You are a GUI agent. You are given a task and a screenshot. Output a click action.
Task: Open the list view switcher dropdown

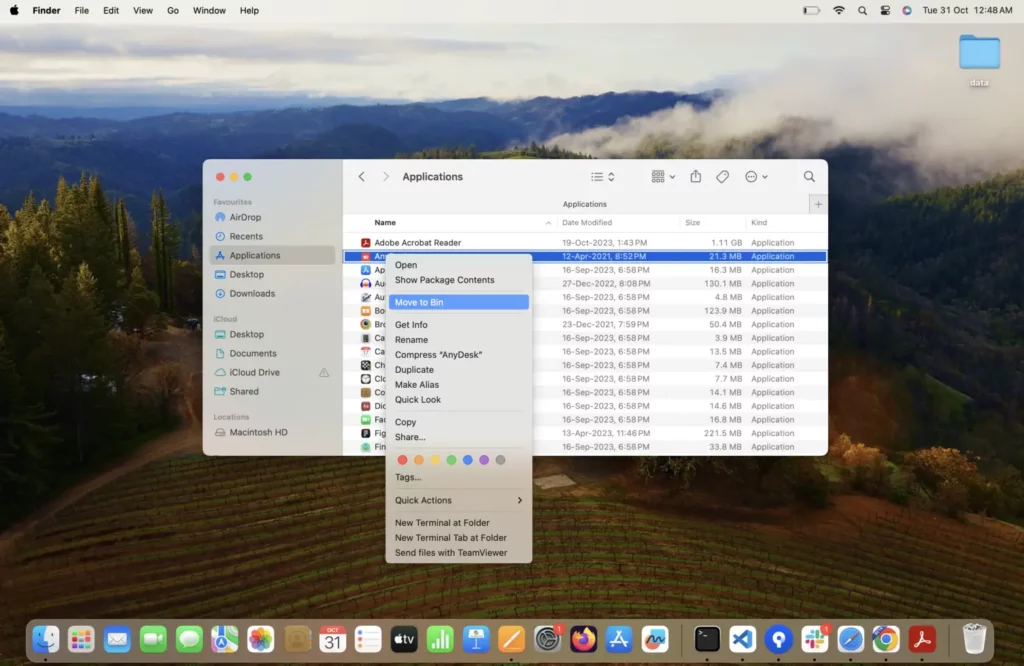[x=602, y=177]
